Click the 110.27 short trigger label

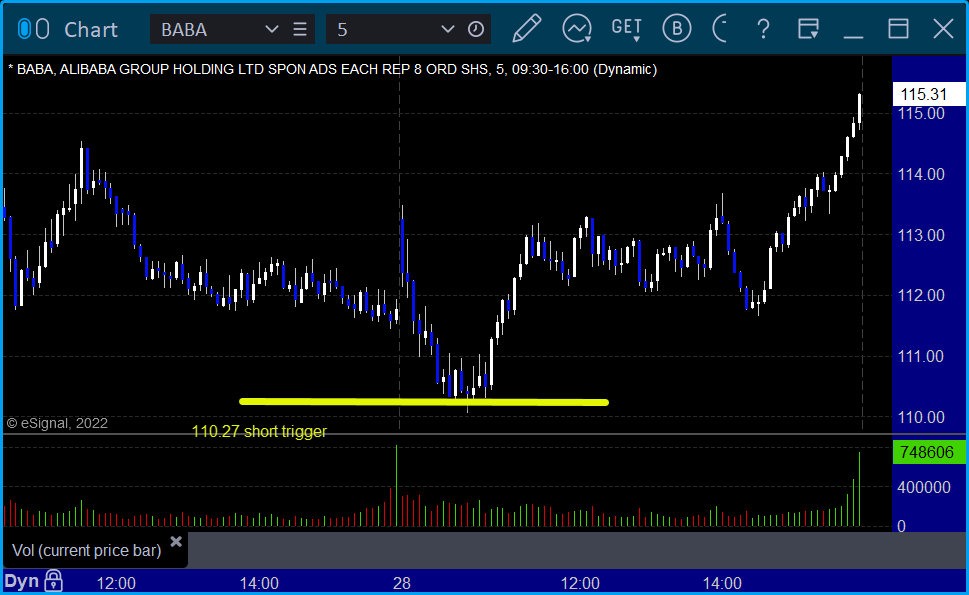(x=259, y=431)
